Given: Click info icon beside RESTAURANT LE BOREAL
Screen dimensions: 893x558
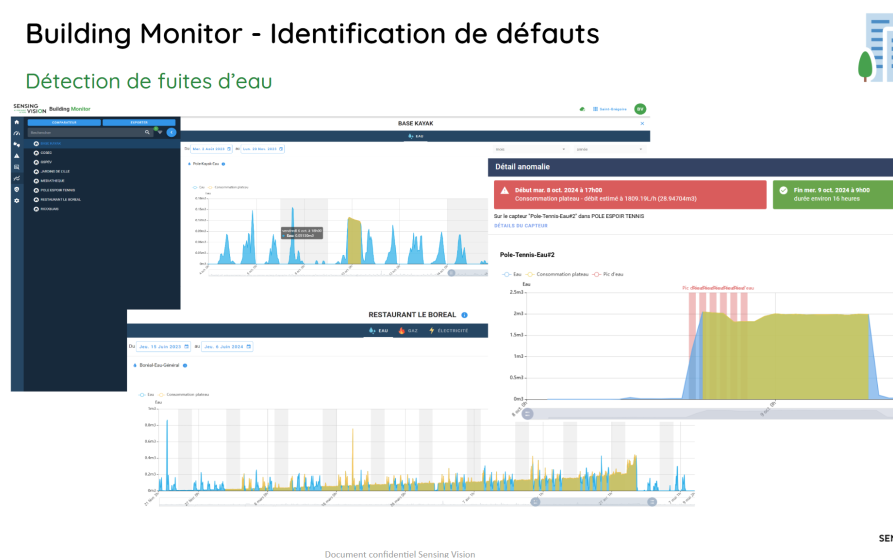Looking at the screenshot, I should pos(464,315).
